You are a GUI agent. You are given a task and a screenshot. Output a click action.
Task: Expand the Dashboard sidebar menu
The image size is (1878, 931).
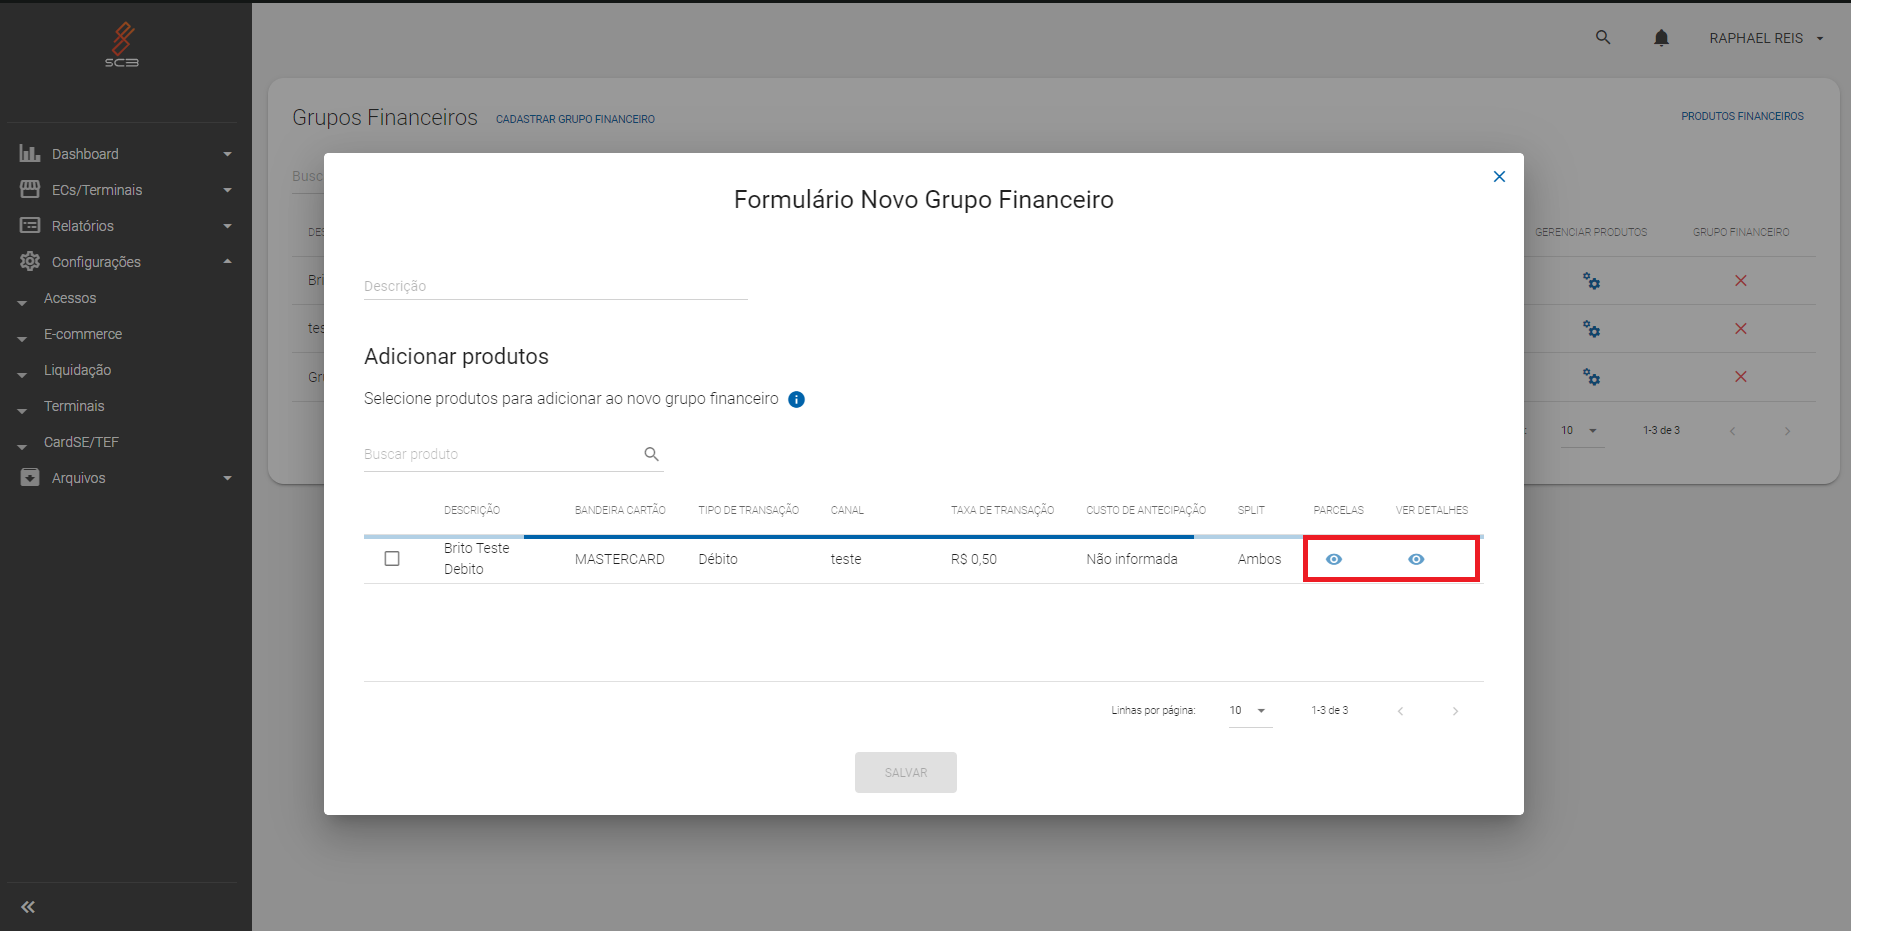(x=125, y=154)
